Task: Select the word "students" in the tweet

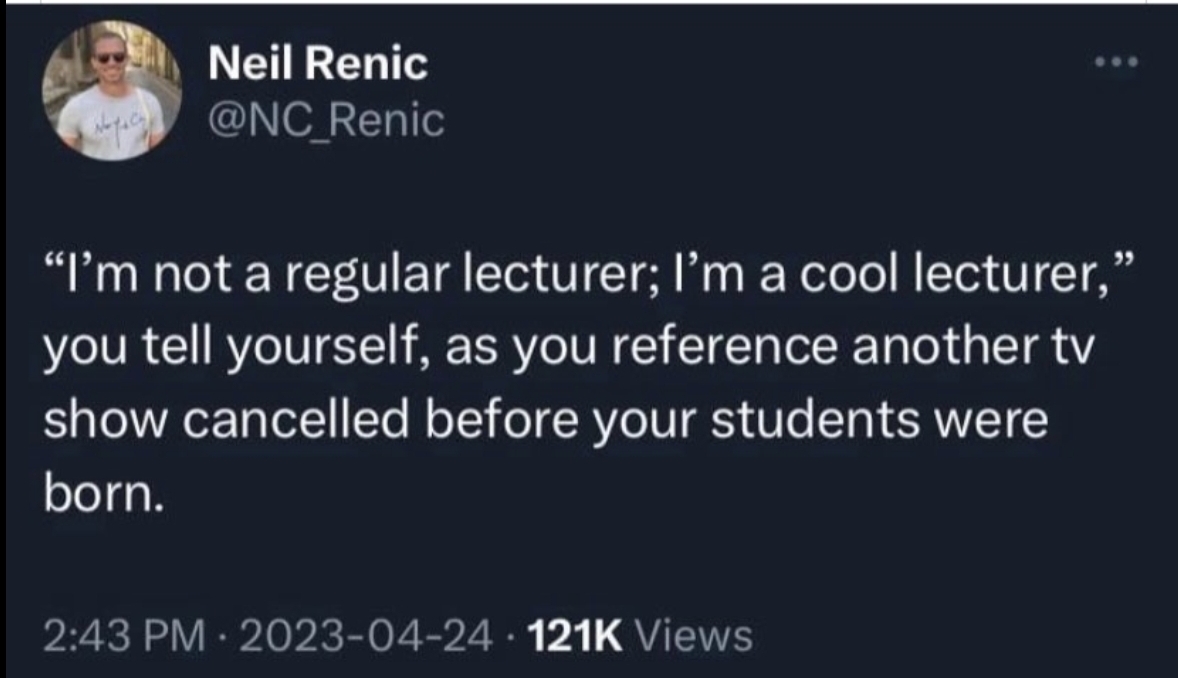Action: point(815,421)
